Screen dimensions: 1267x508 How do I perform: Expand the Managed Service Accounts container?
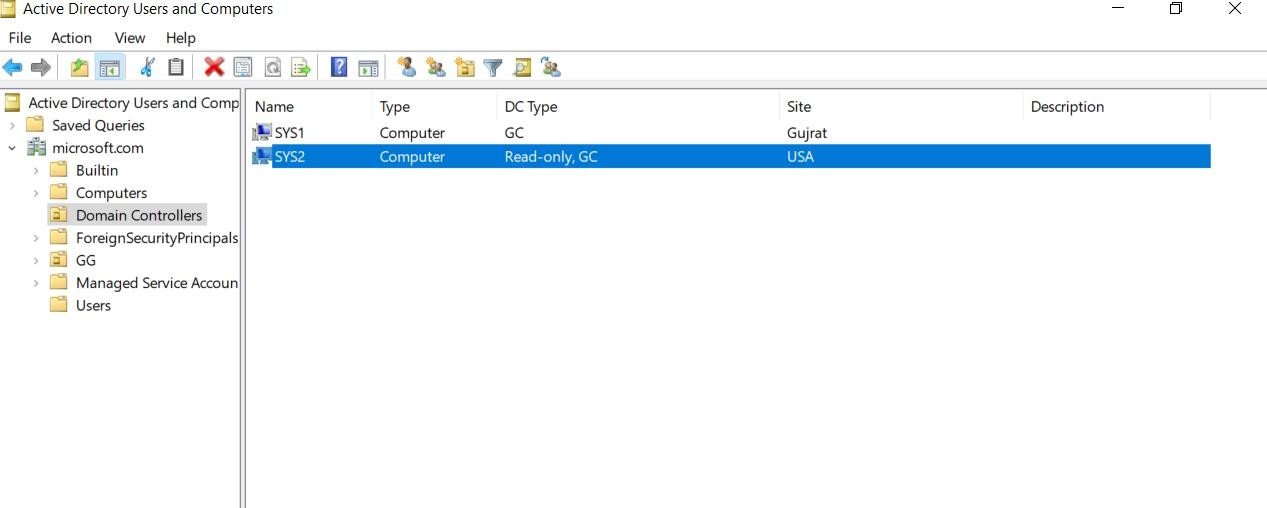(x=36, y=283)
